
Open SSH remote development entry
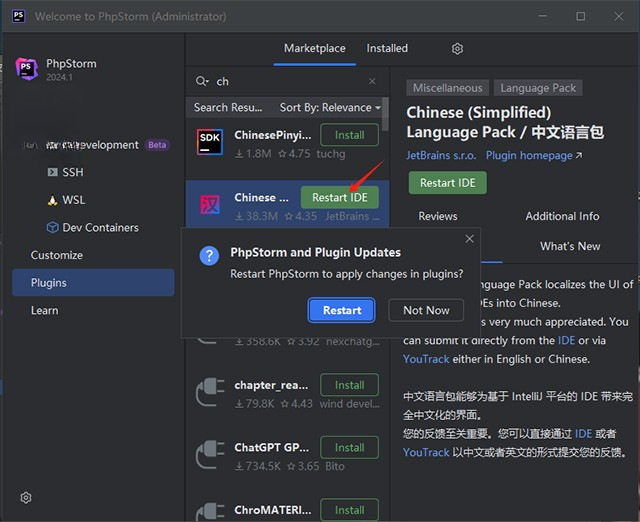pos(73,172)
